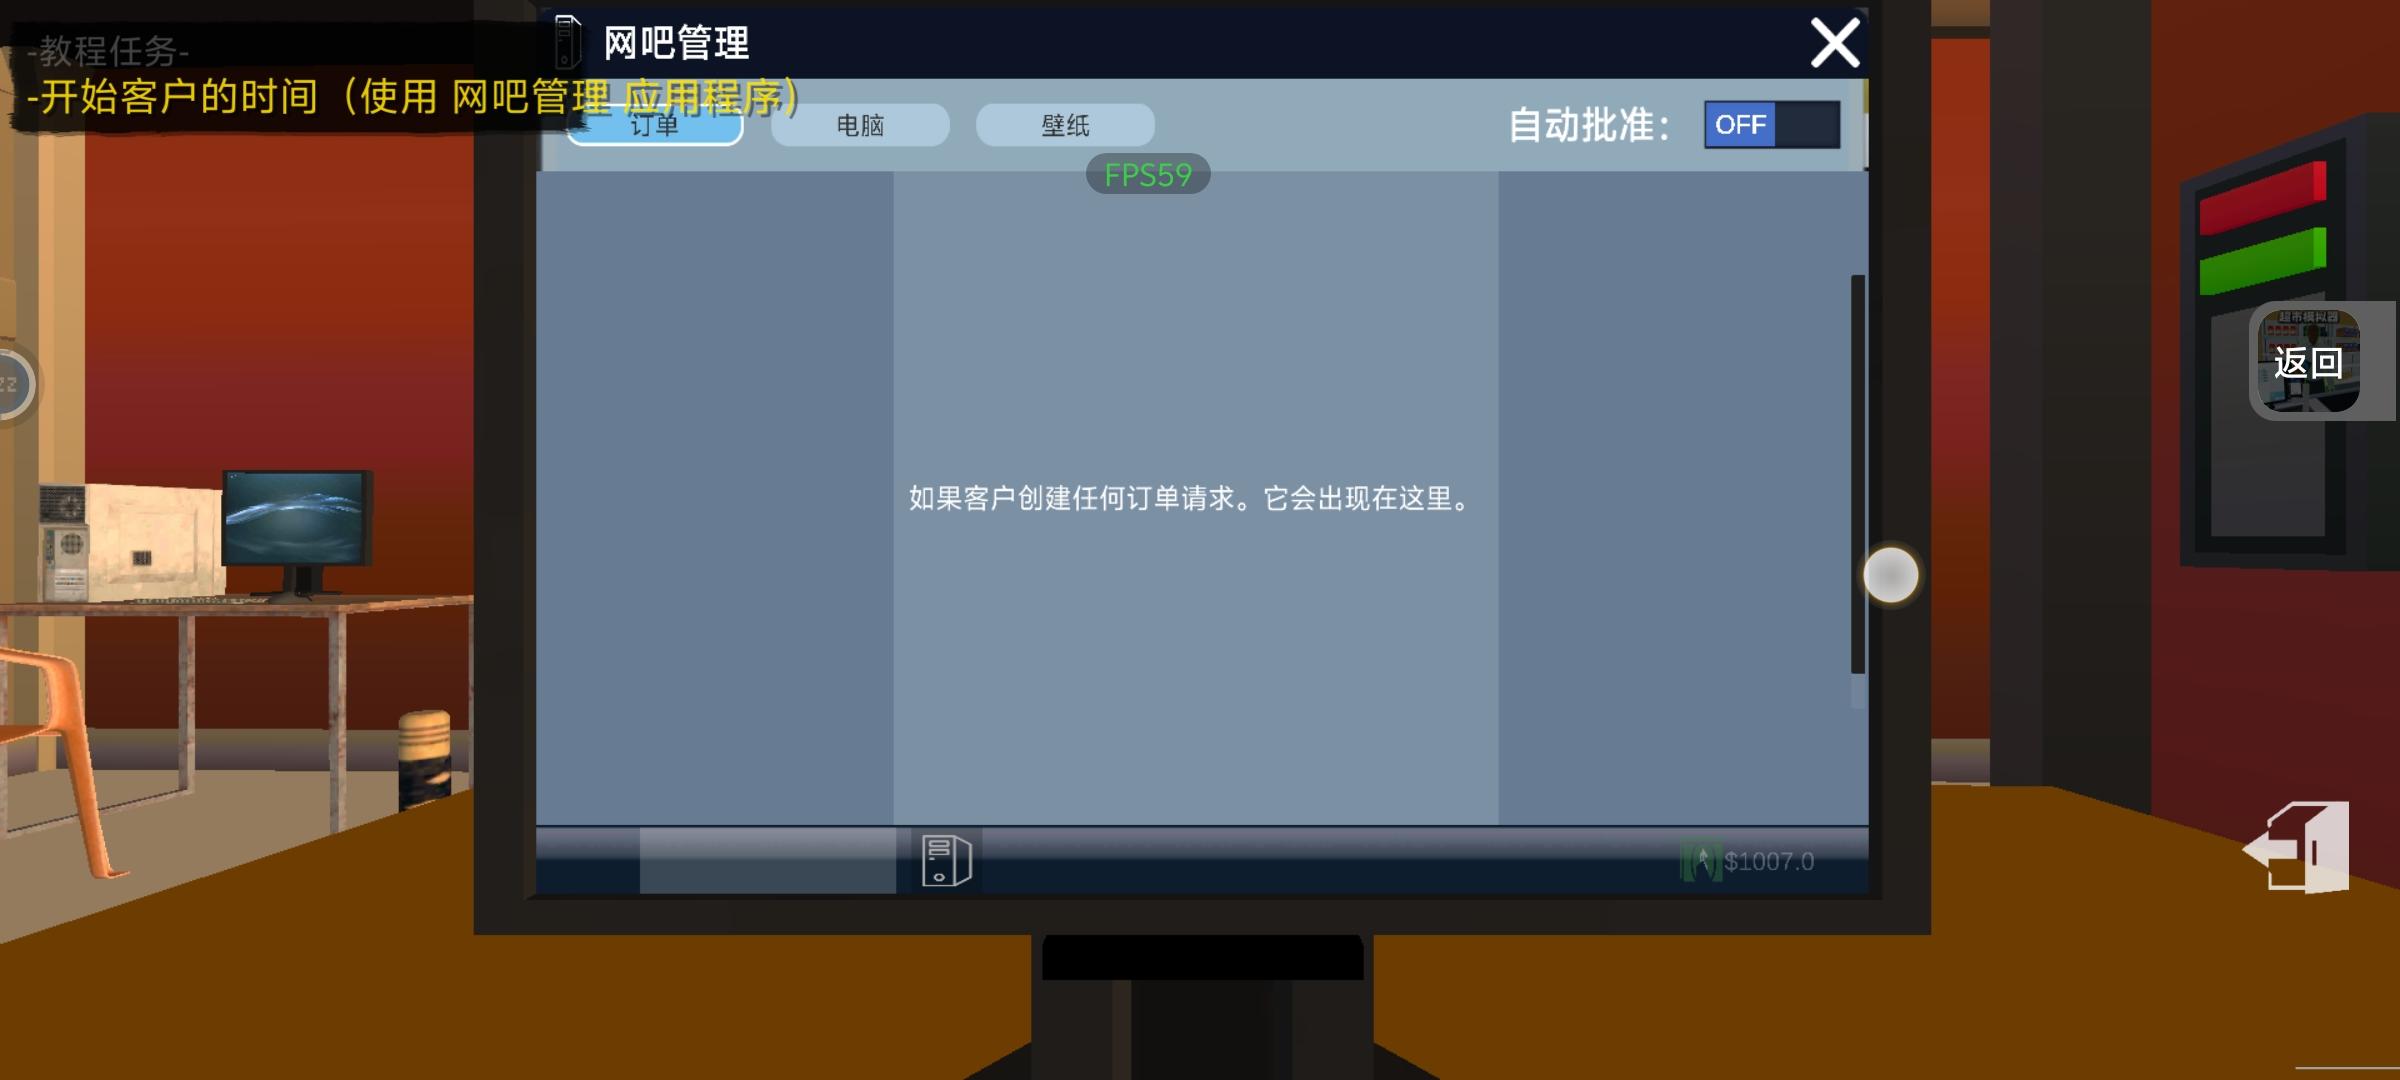This screenshot has height=1080, width=2400.
Task: Click the vertical scrollbar in order list
Action: pos(1857,475)
